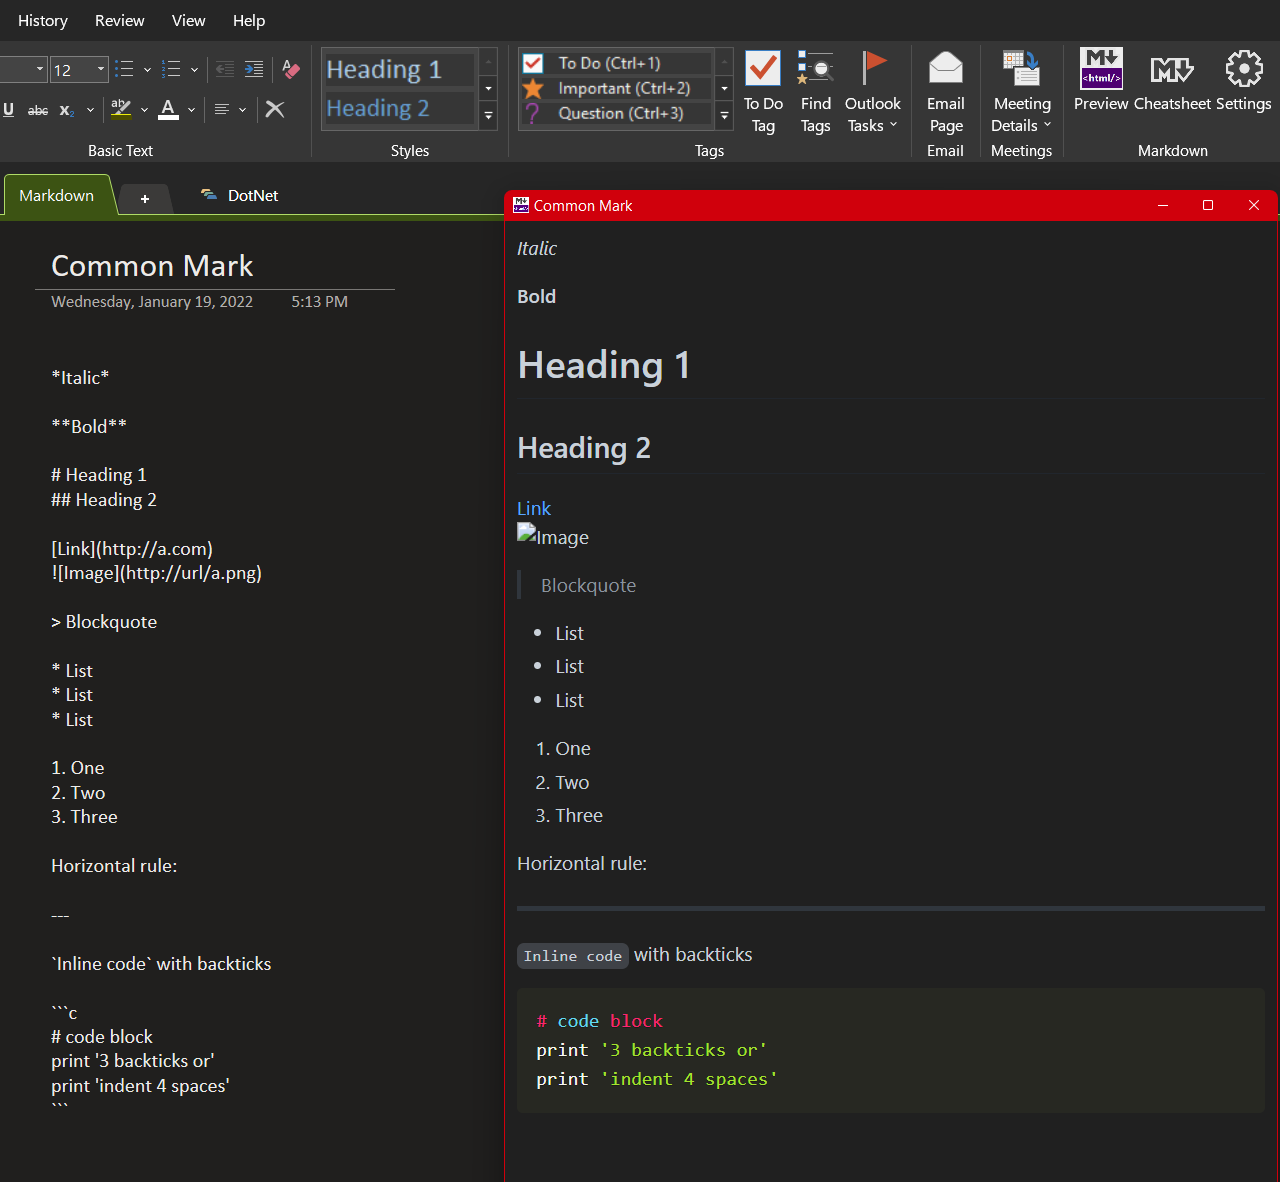Apply subscript formatting
1280x1182 pixels.
pos(67,110)
